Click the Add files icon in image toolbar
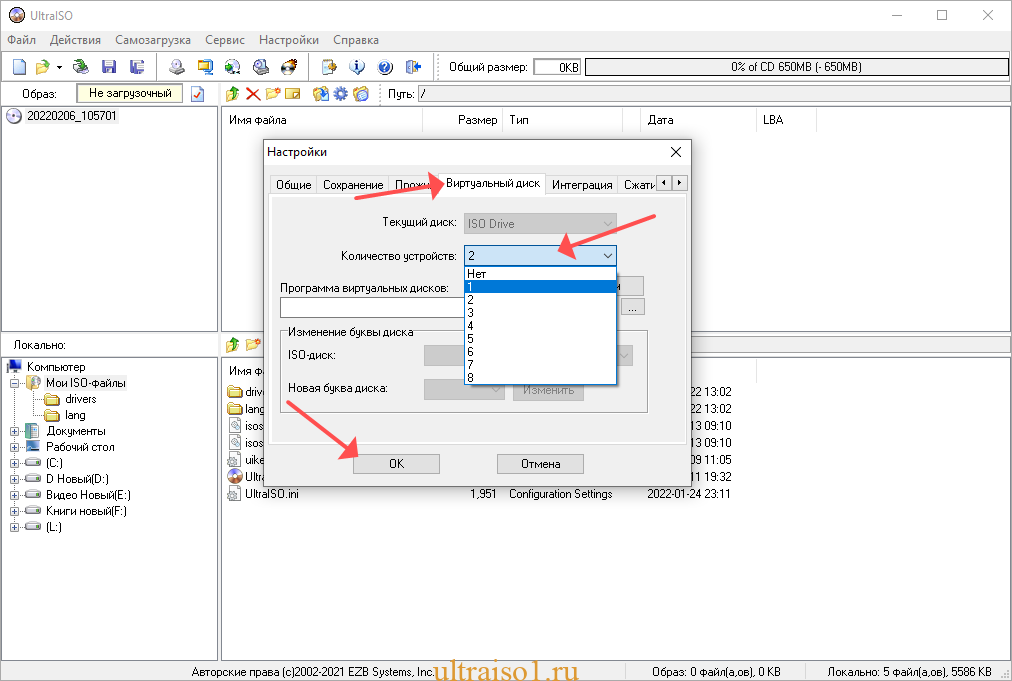The image size is (1012, 681). (321, 94)
